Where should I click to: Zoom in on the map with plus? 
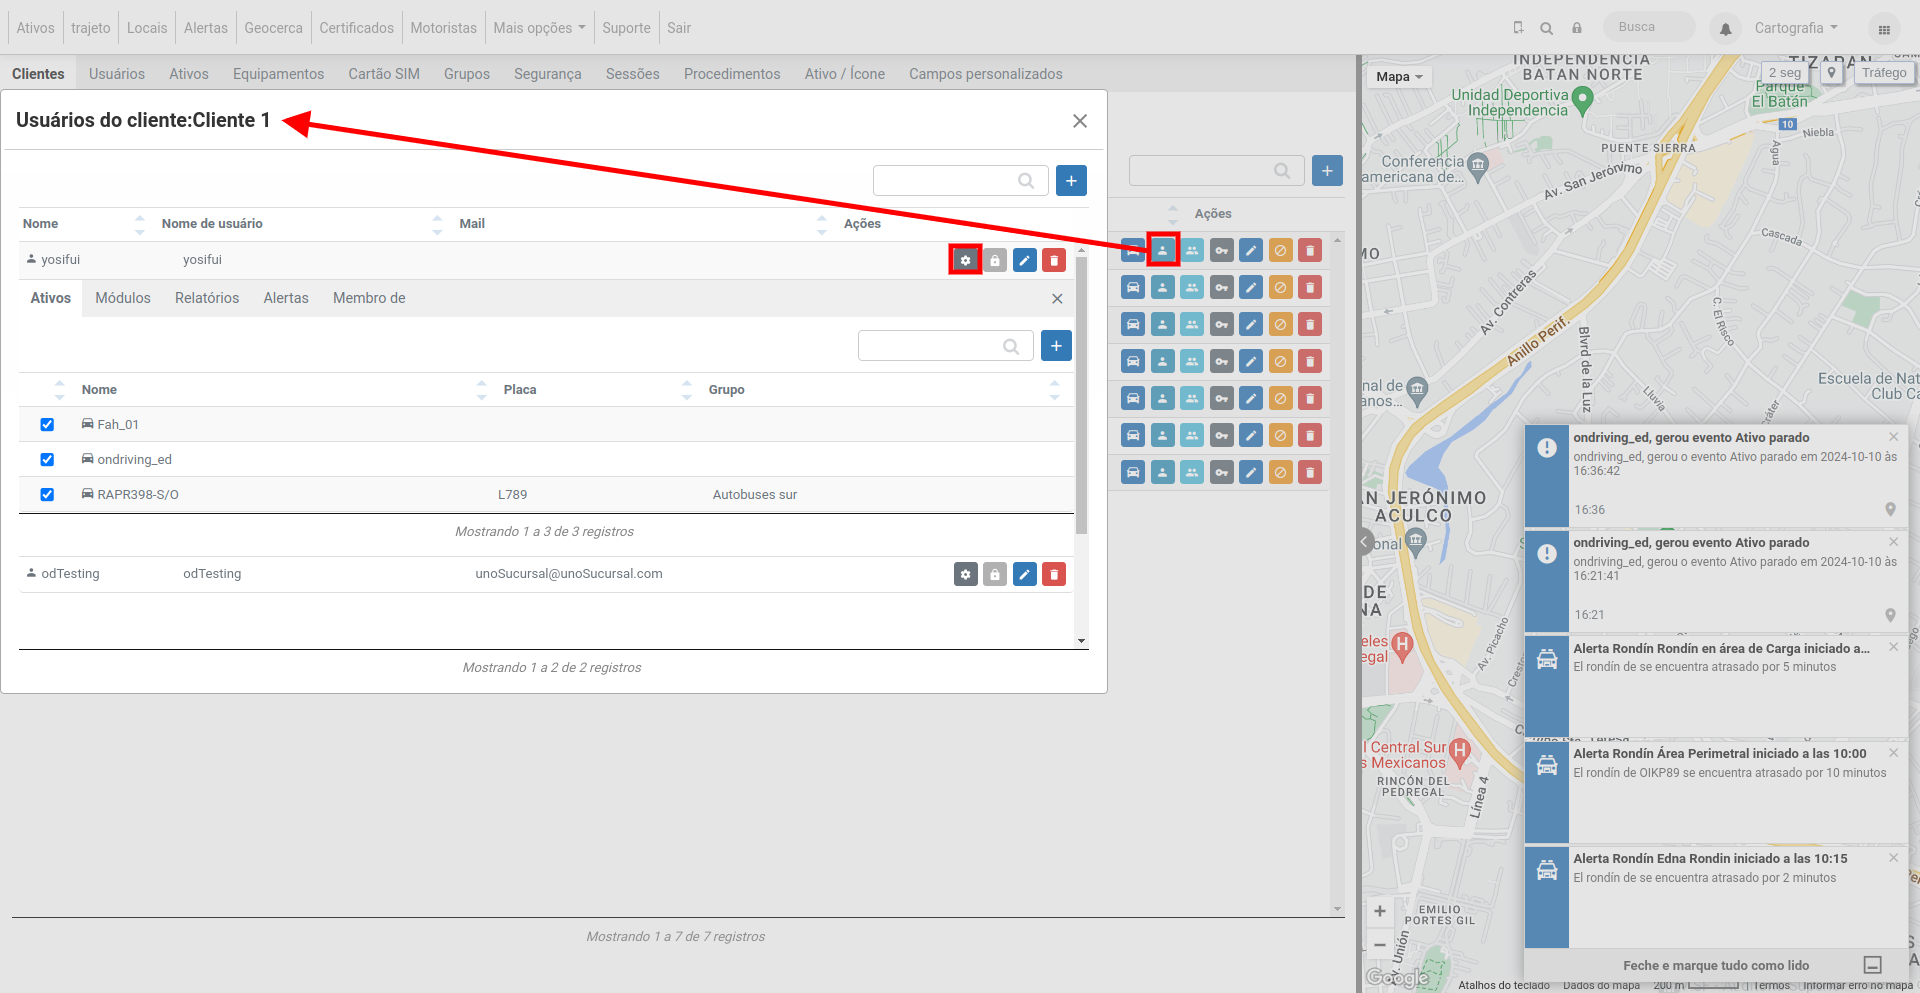[1380, 911]
